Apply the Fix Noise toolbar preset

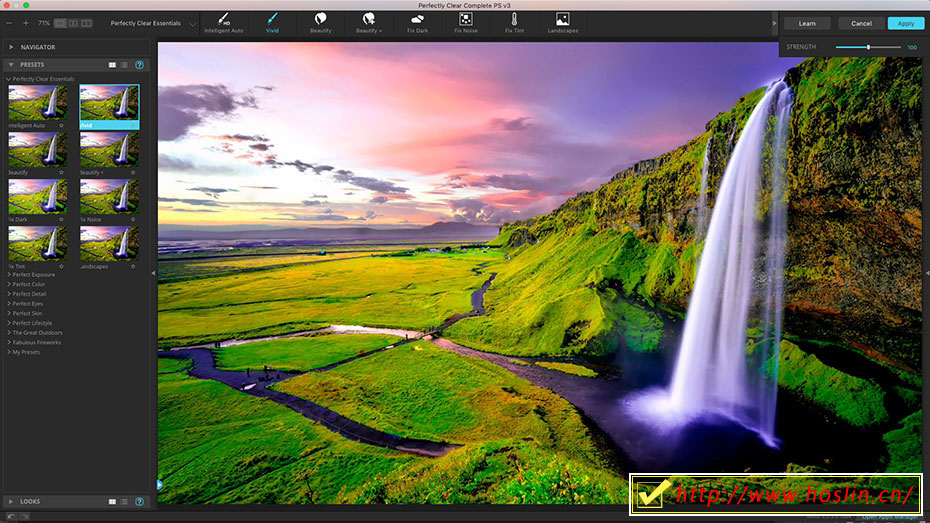[x=466, y=23]
